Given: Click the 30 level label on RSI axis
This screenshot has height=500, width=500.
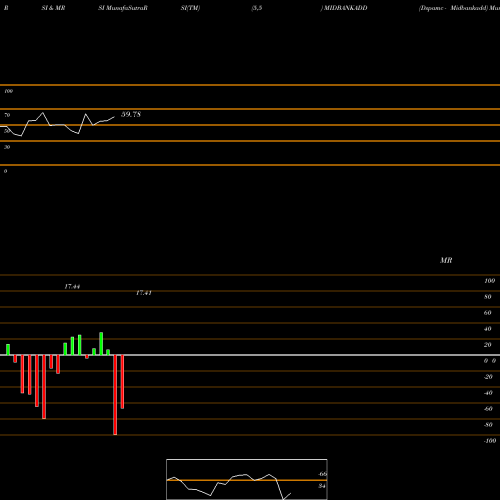Looking at the screenshot, I should click(x=7, y=147).
